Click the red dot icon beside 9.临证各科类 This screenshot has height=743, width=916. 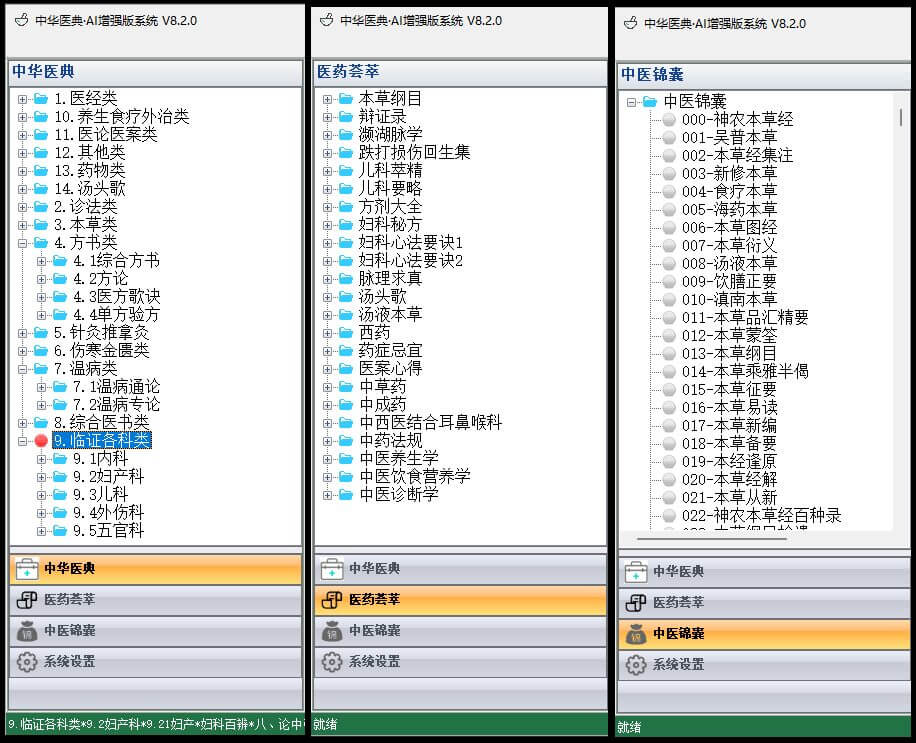point(41,441)
